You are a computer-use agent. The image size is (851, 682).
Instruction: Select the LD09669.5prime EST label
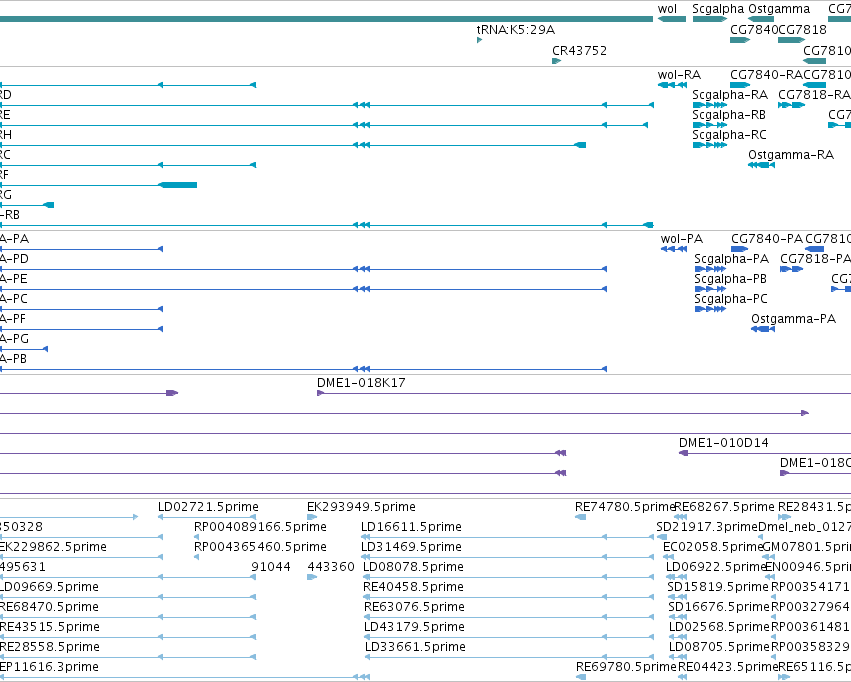[x=49, y=588]
